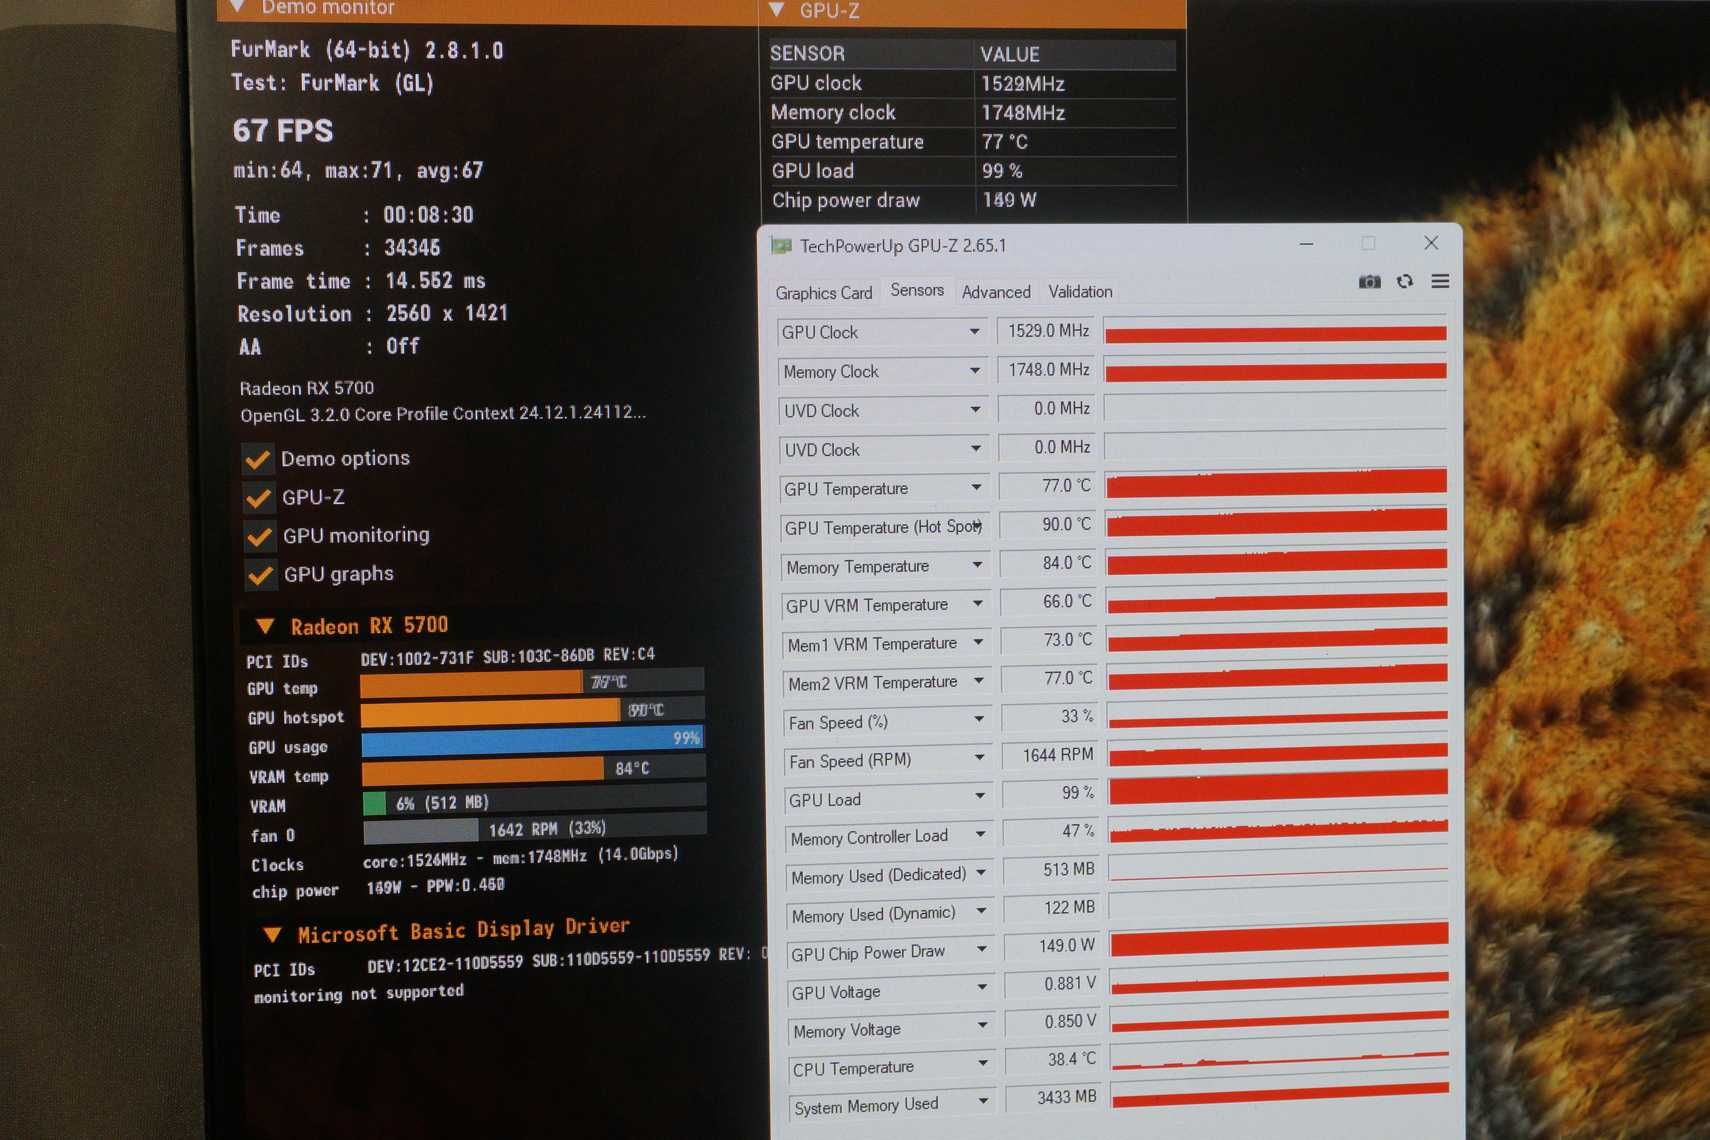1710x1140 pixels.
Task: Open the GPU Temperature (Hot Spot) dropdown
Action: coord(976,526)
